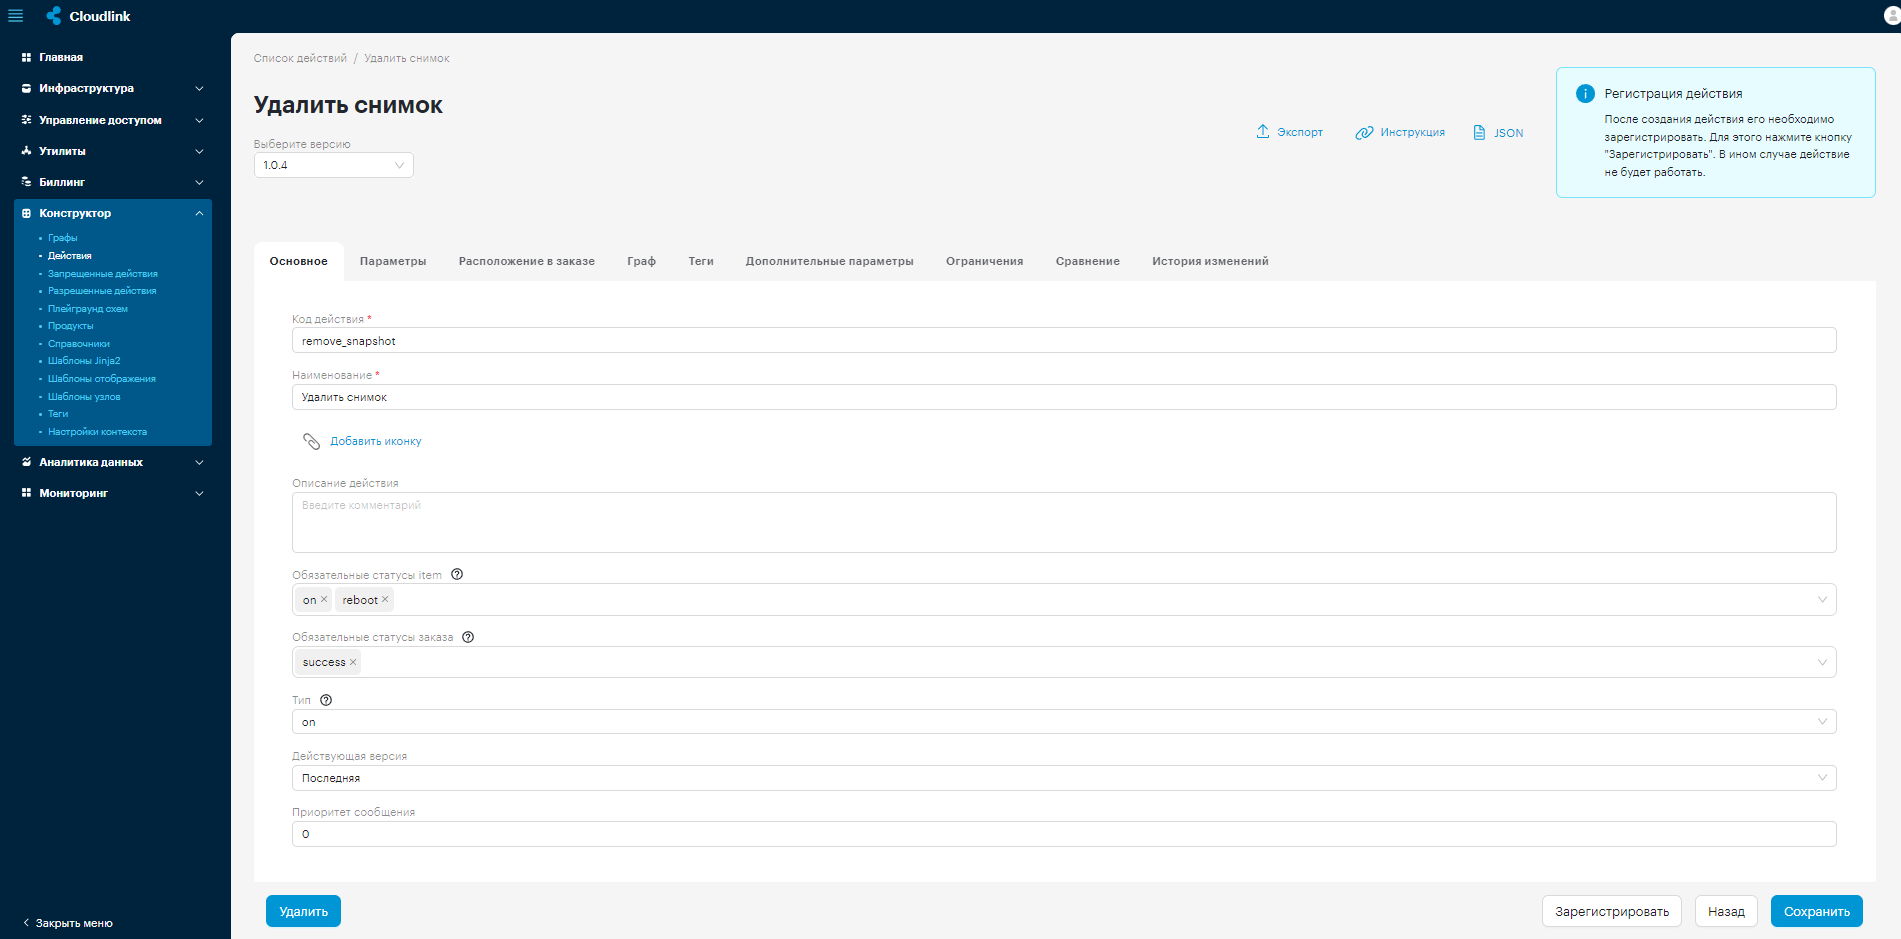This screenshot has height=939, width=1901.
Task: Expand the Инфраструктура menu chevron
Action: tap(199, 89)
